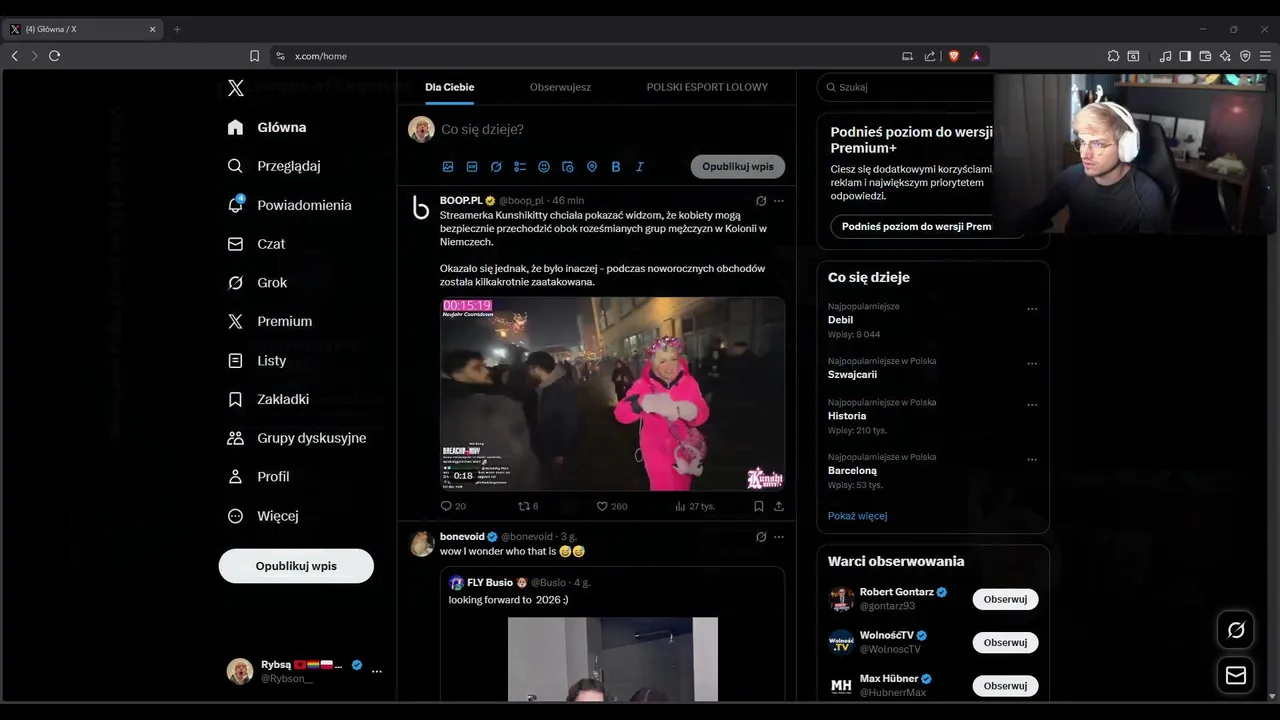Click Grok icon on bonevoid post
The image size is (1280, 720).
coord(761,537)
